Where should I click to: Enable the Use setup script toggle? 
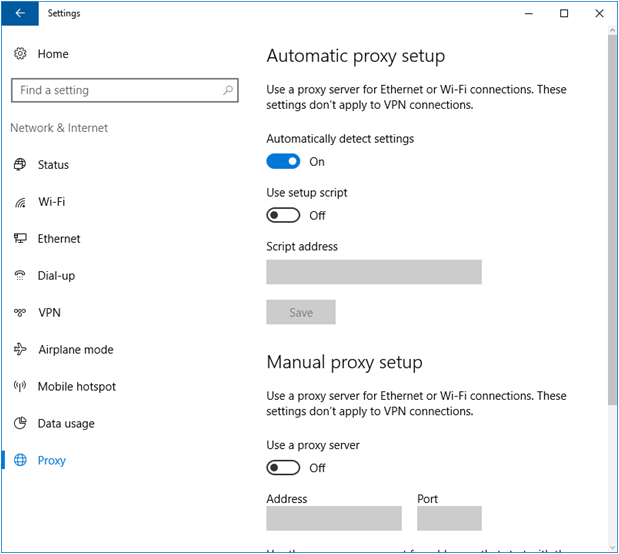coord(283,215)
